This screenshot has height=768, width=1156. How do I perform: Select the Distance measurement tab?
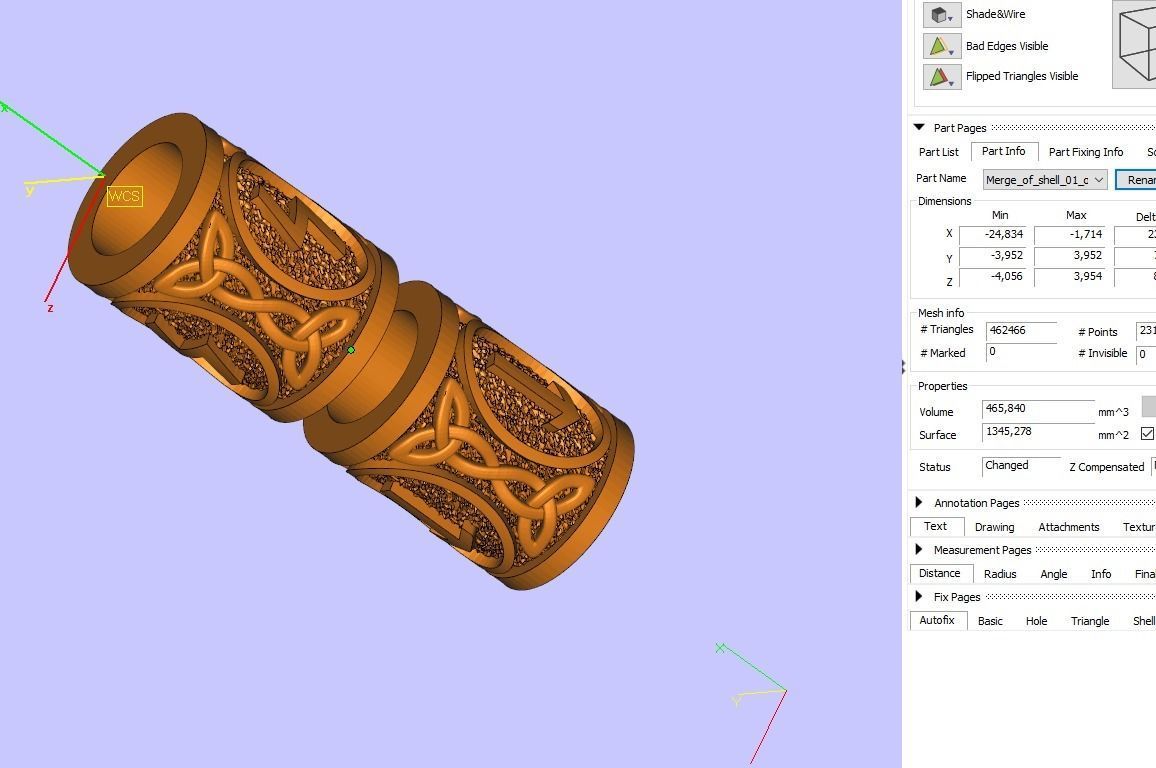939,573
